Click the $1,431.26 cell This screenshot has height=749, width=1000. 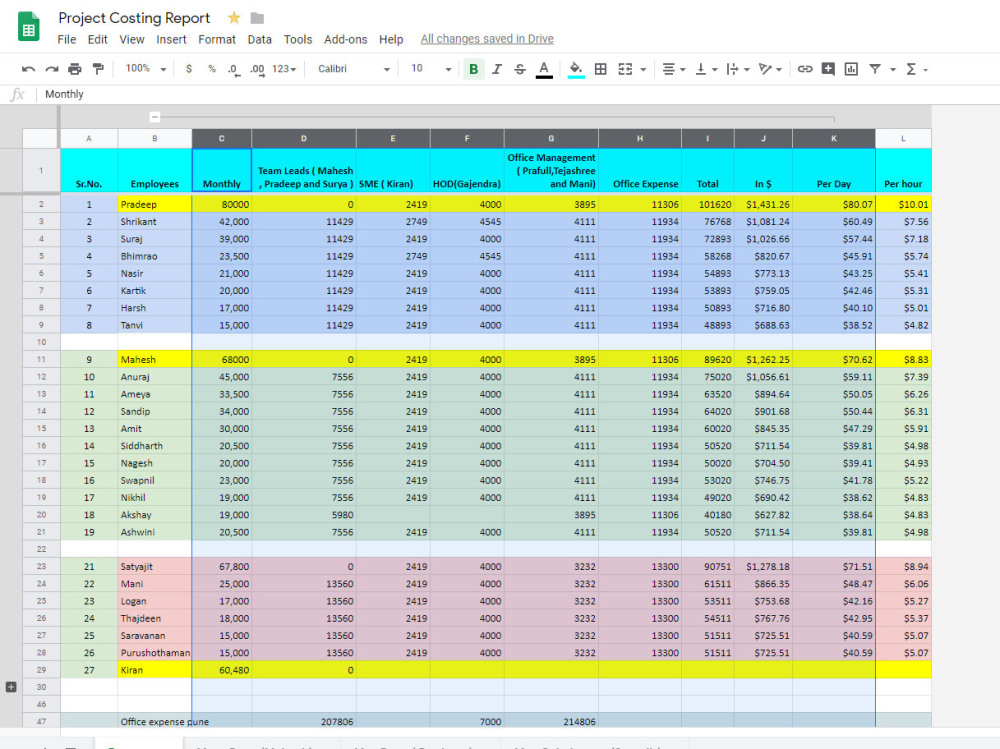coord(763,204)
